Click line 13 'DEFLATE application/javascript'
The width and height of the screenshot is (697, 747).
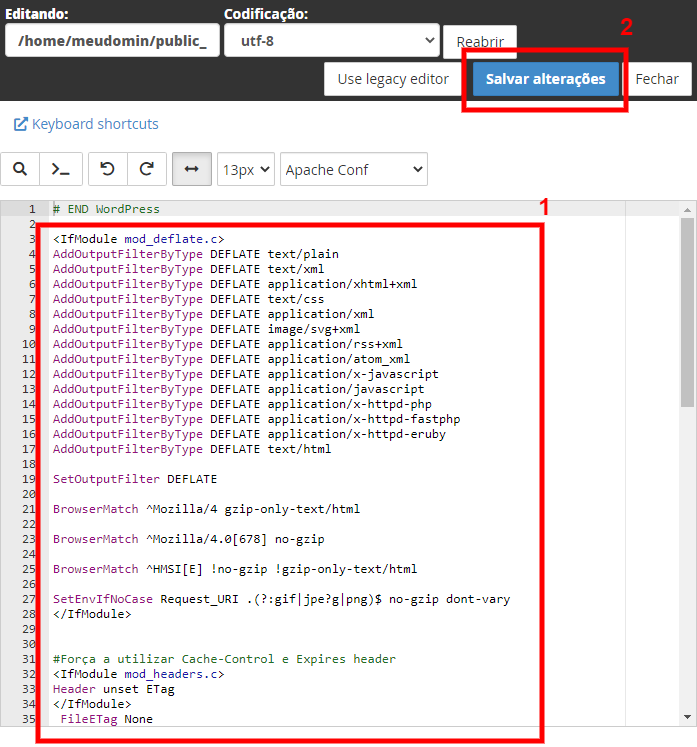(x=239, y=389)
